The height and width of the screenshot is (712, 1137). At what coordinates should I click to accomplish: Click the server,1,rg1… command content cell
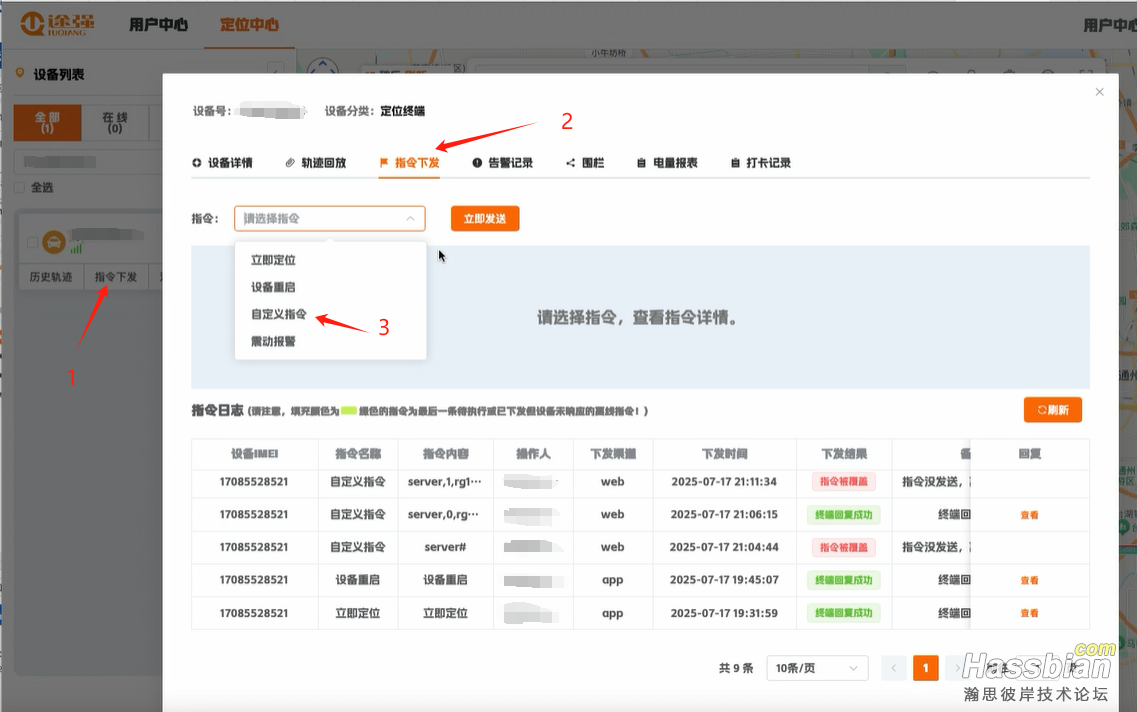(x=445, y=481)
